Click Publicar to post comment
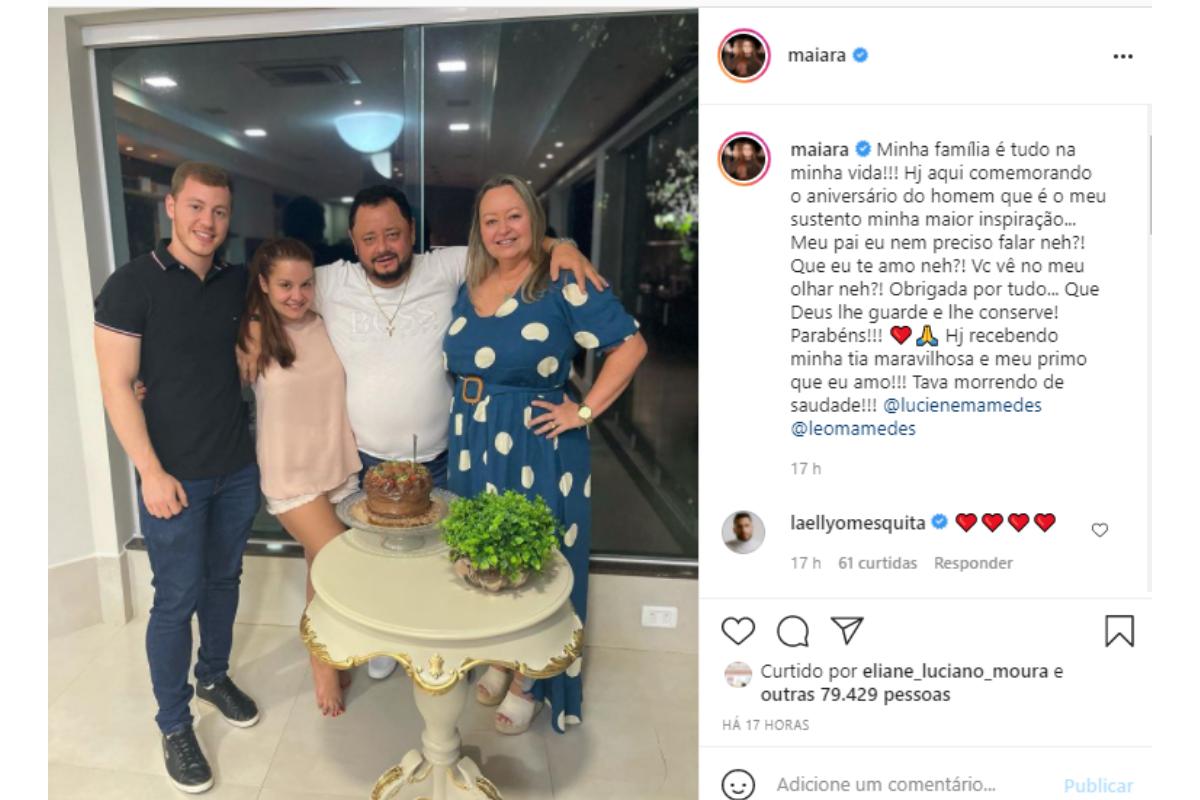1200x800 pixels. (1098, 786)
